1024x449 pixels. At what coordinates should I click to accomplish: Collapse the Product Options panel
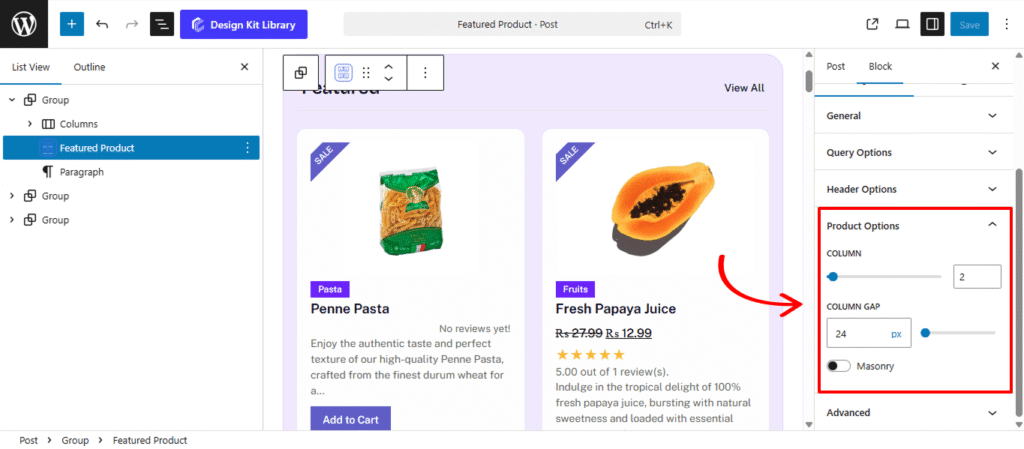point(991,225)
